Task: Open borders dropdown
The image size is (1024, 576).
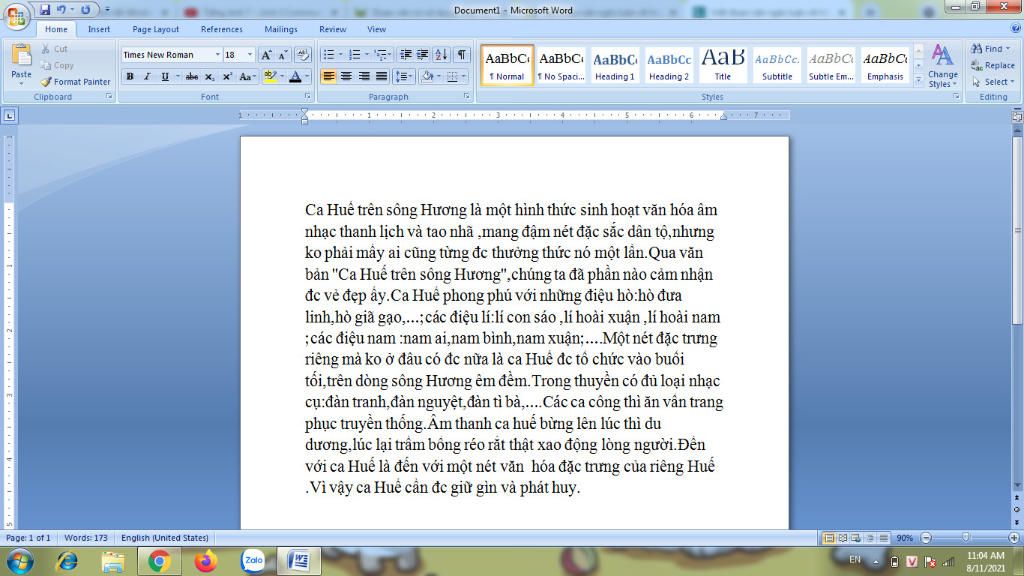Action: [x=464, y=76]
